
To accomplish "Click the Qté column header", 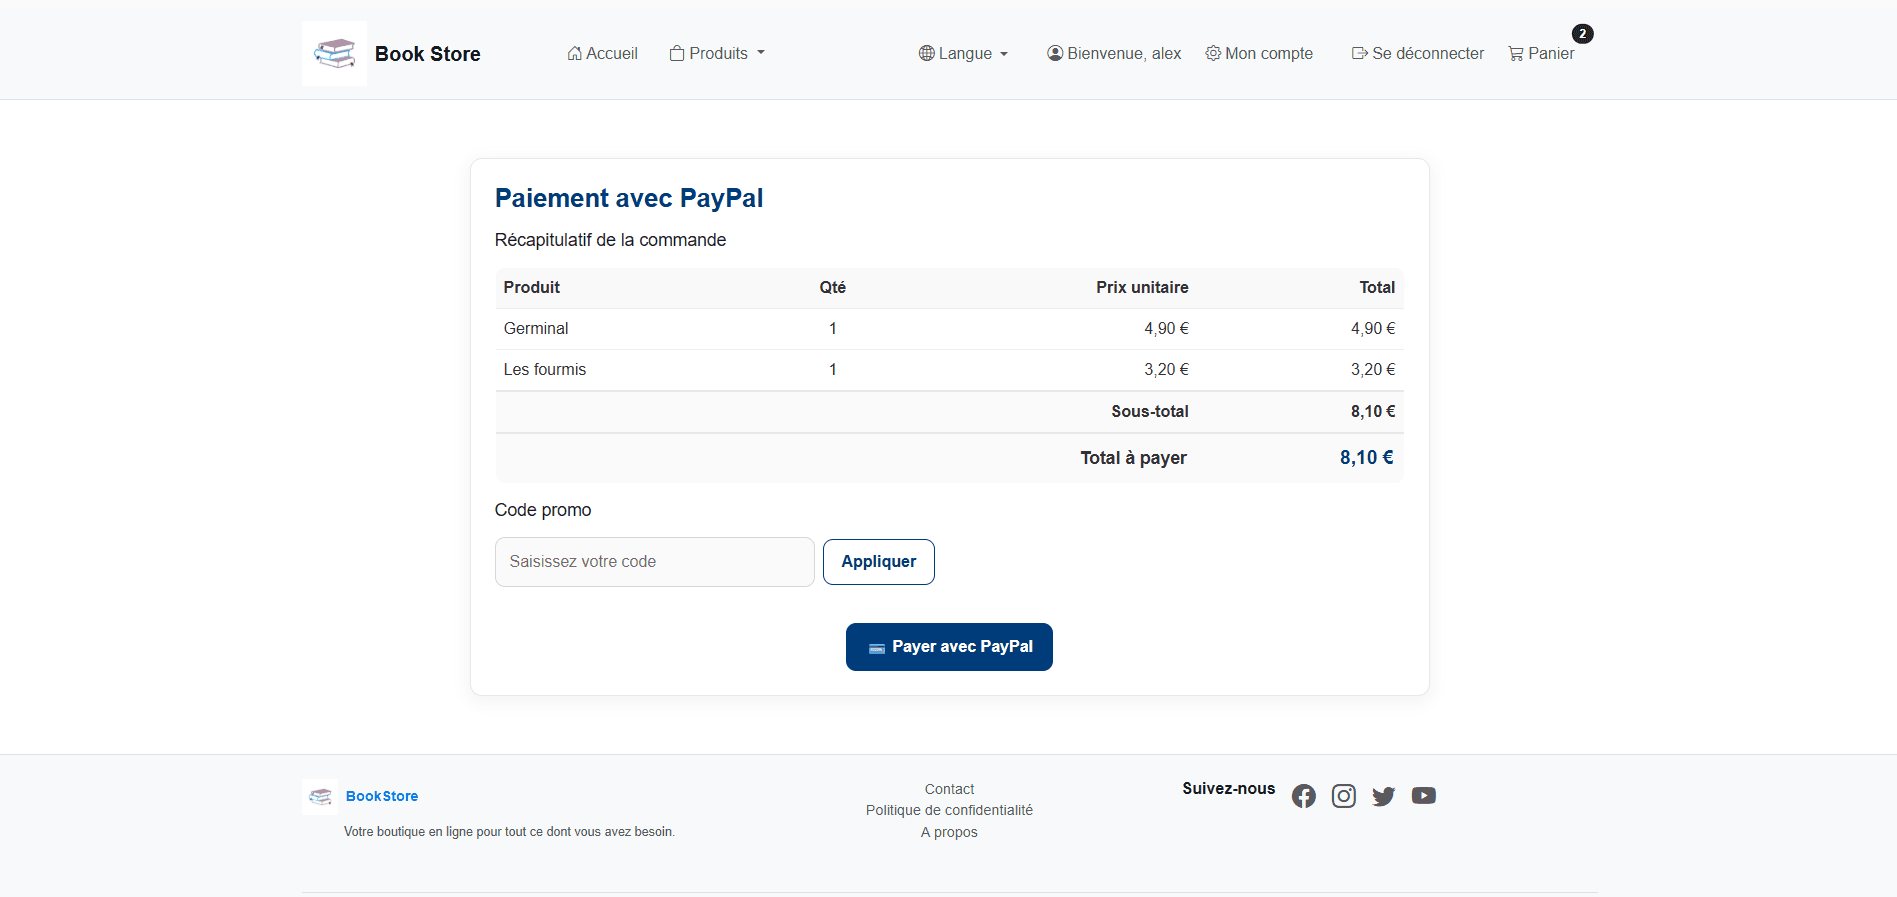I will point(833,288).
